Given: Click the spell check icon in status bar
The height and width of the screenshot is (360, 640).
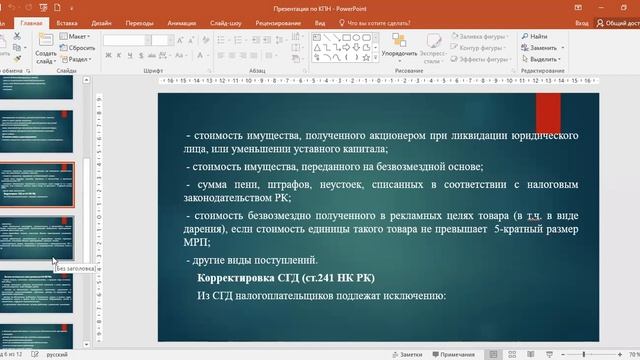Looking at the screenshot, I should [x=35, y=354].
